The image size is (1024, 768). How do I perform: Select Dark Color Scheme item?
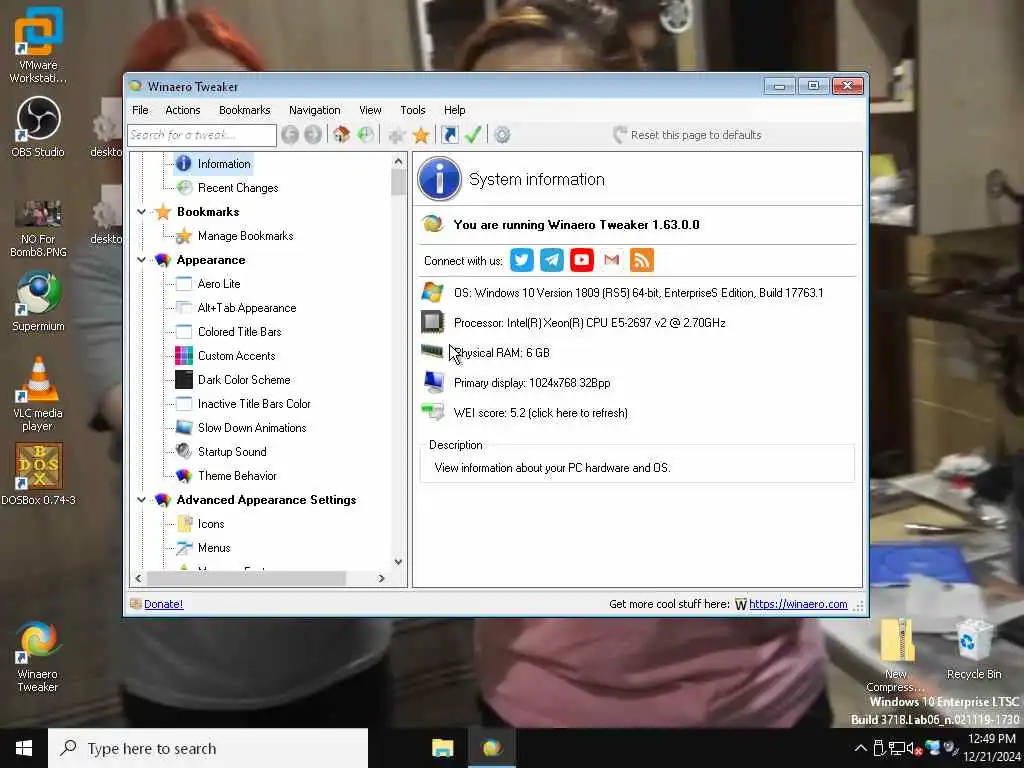(244, 380)
